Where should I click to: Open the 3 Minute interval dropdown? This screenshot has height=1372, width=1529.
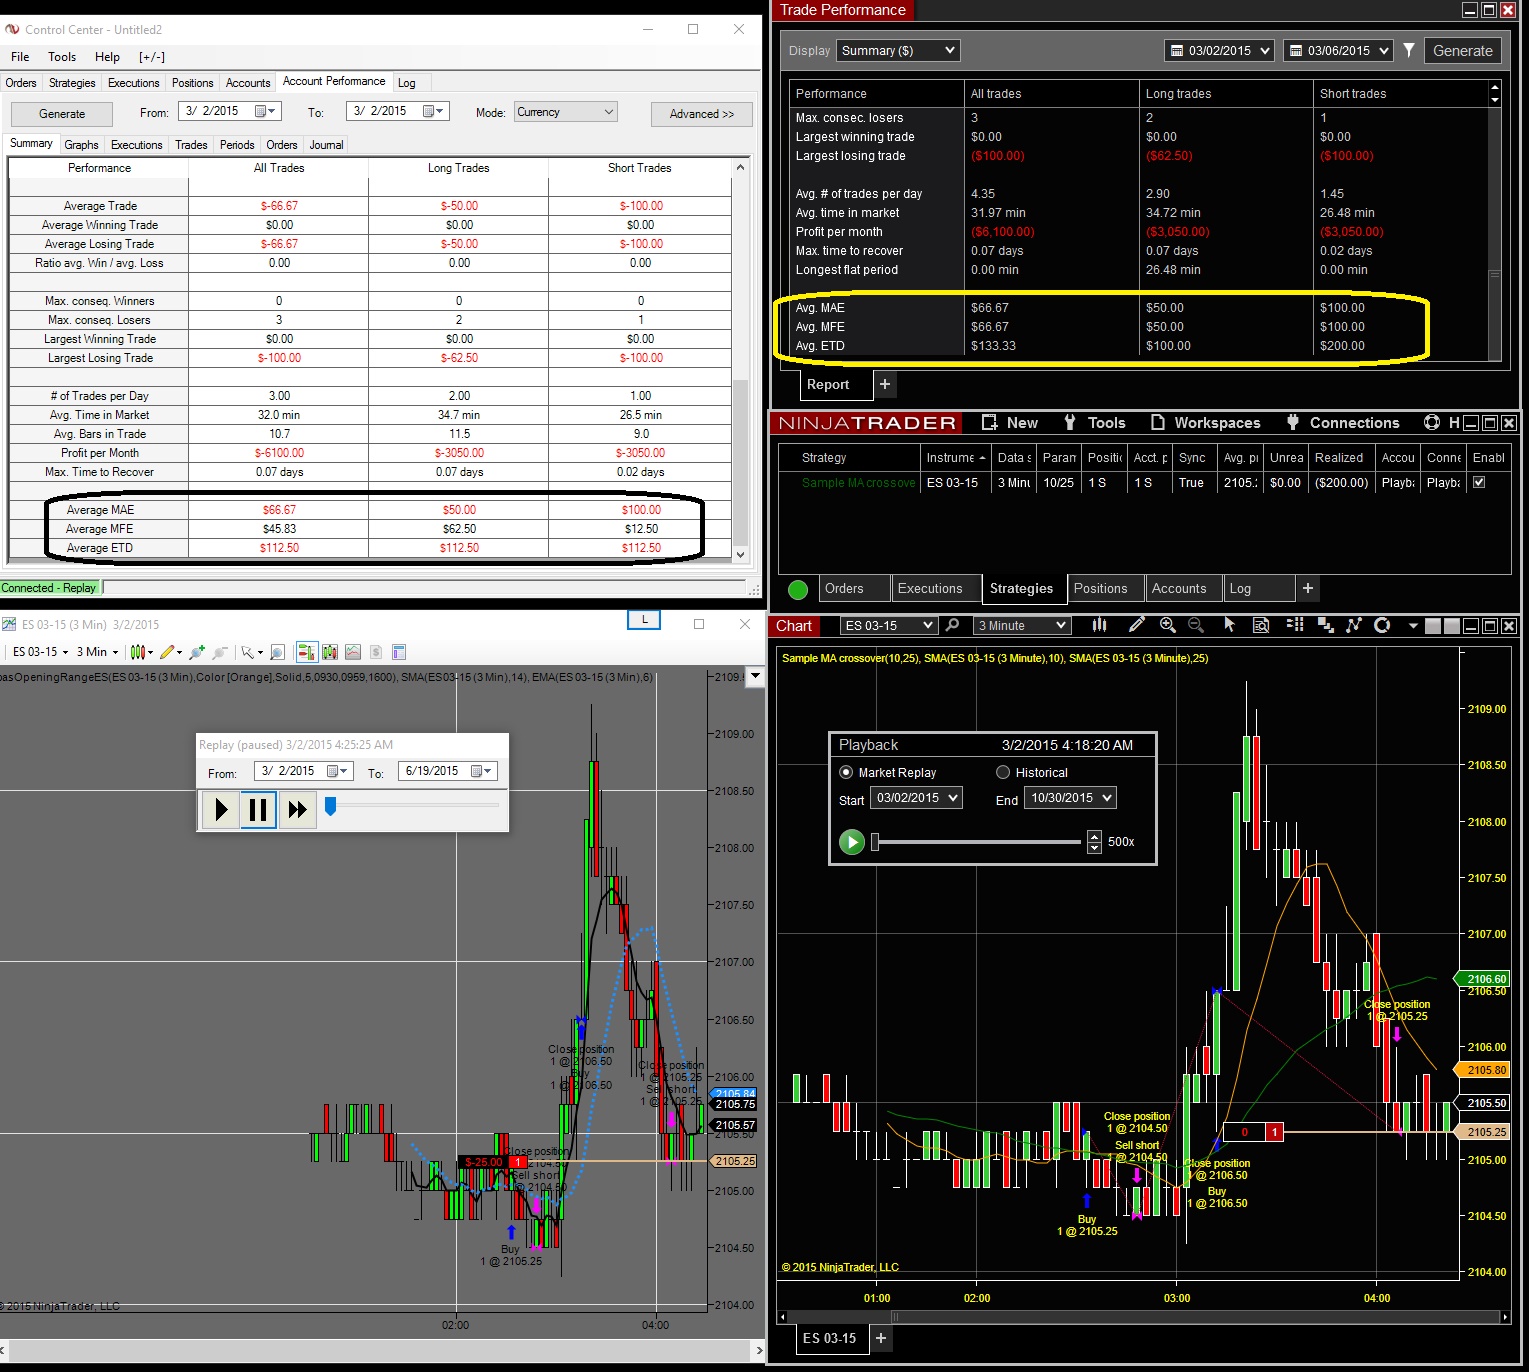point(1021,625)
